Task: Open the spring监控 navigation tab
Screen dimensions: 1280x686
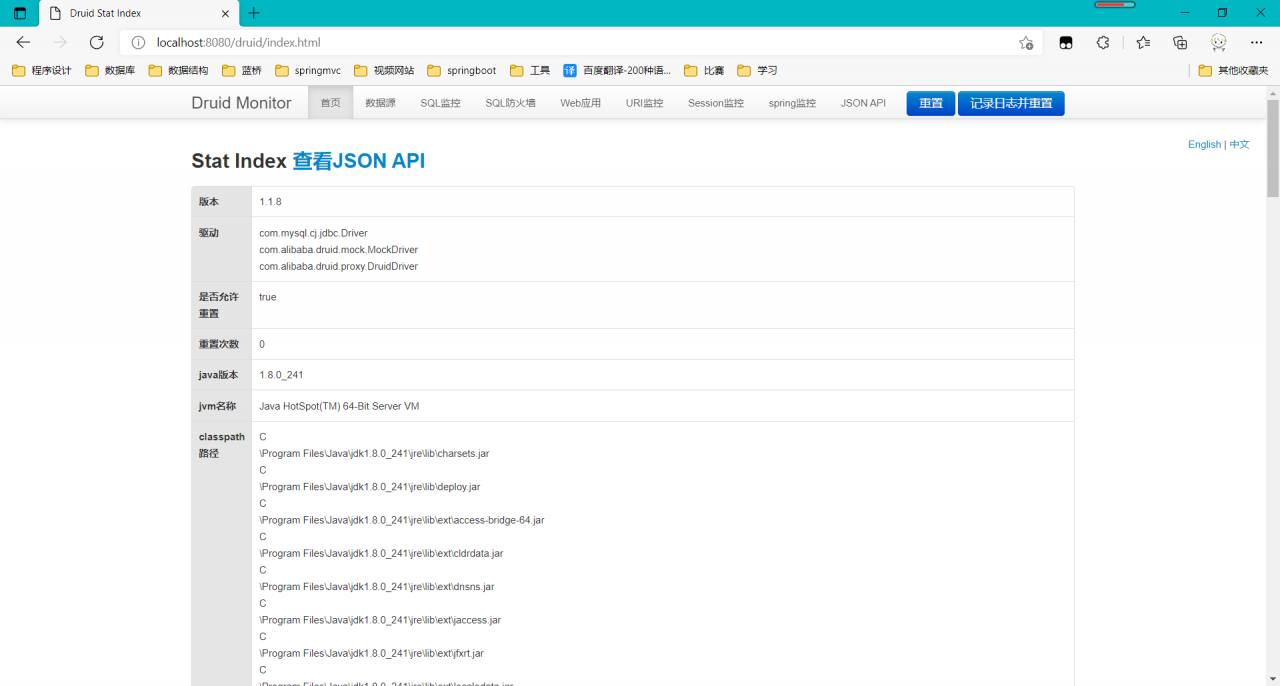Action: click(x=792, y=103)
